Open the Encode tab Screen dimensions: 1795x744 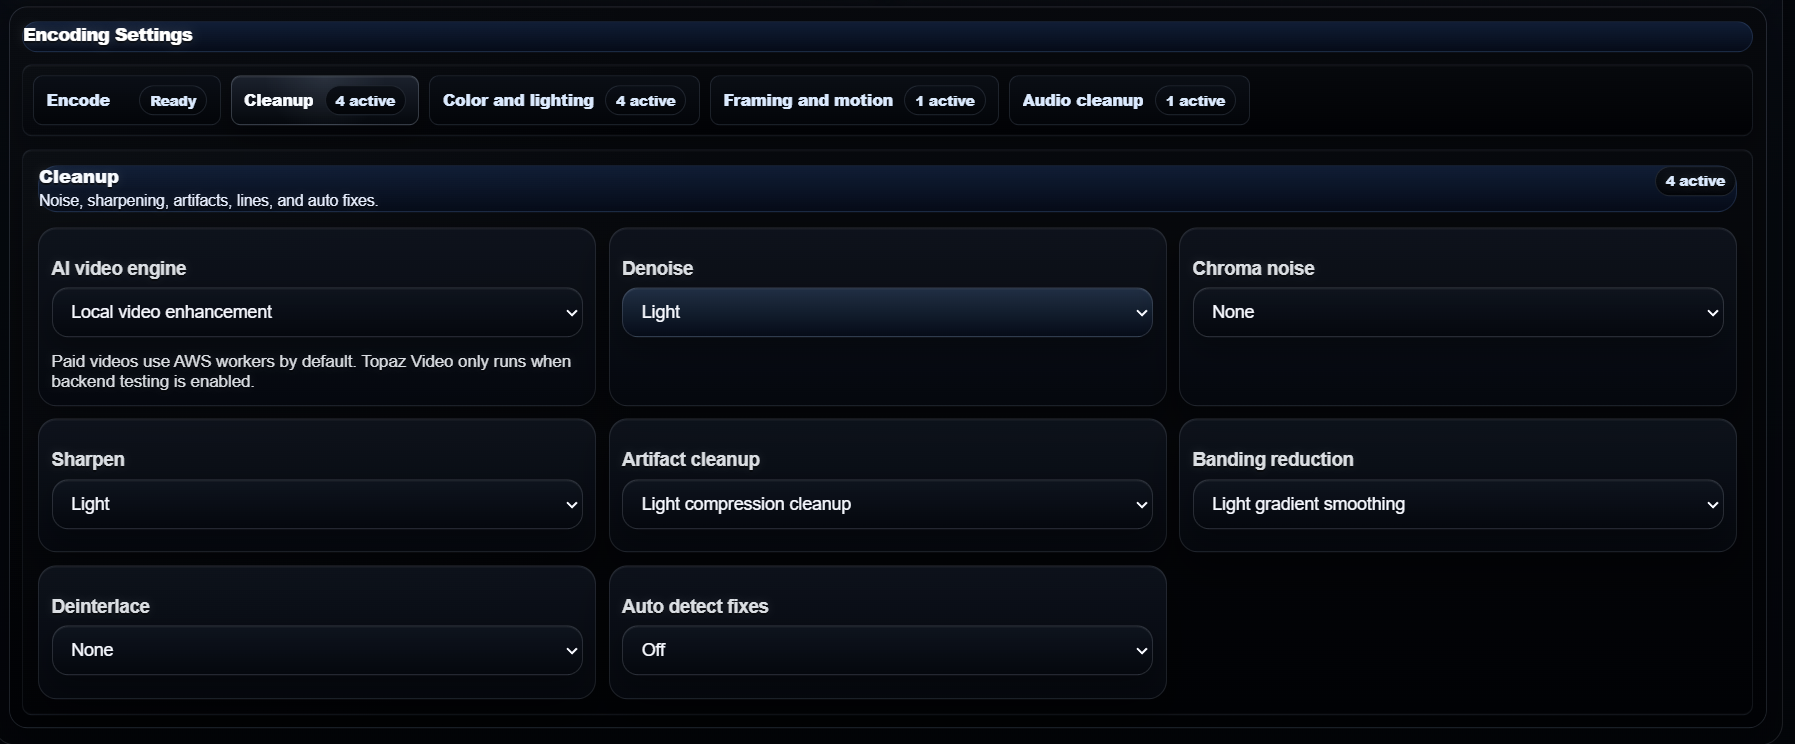tap(127, 100)
